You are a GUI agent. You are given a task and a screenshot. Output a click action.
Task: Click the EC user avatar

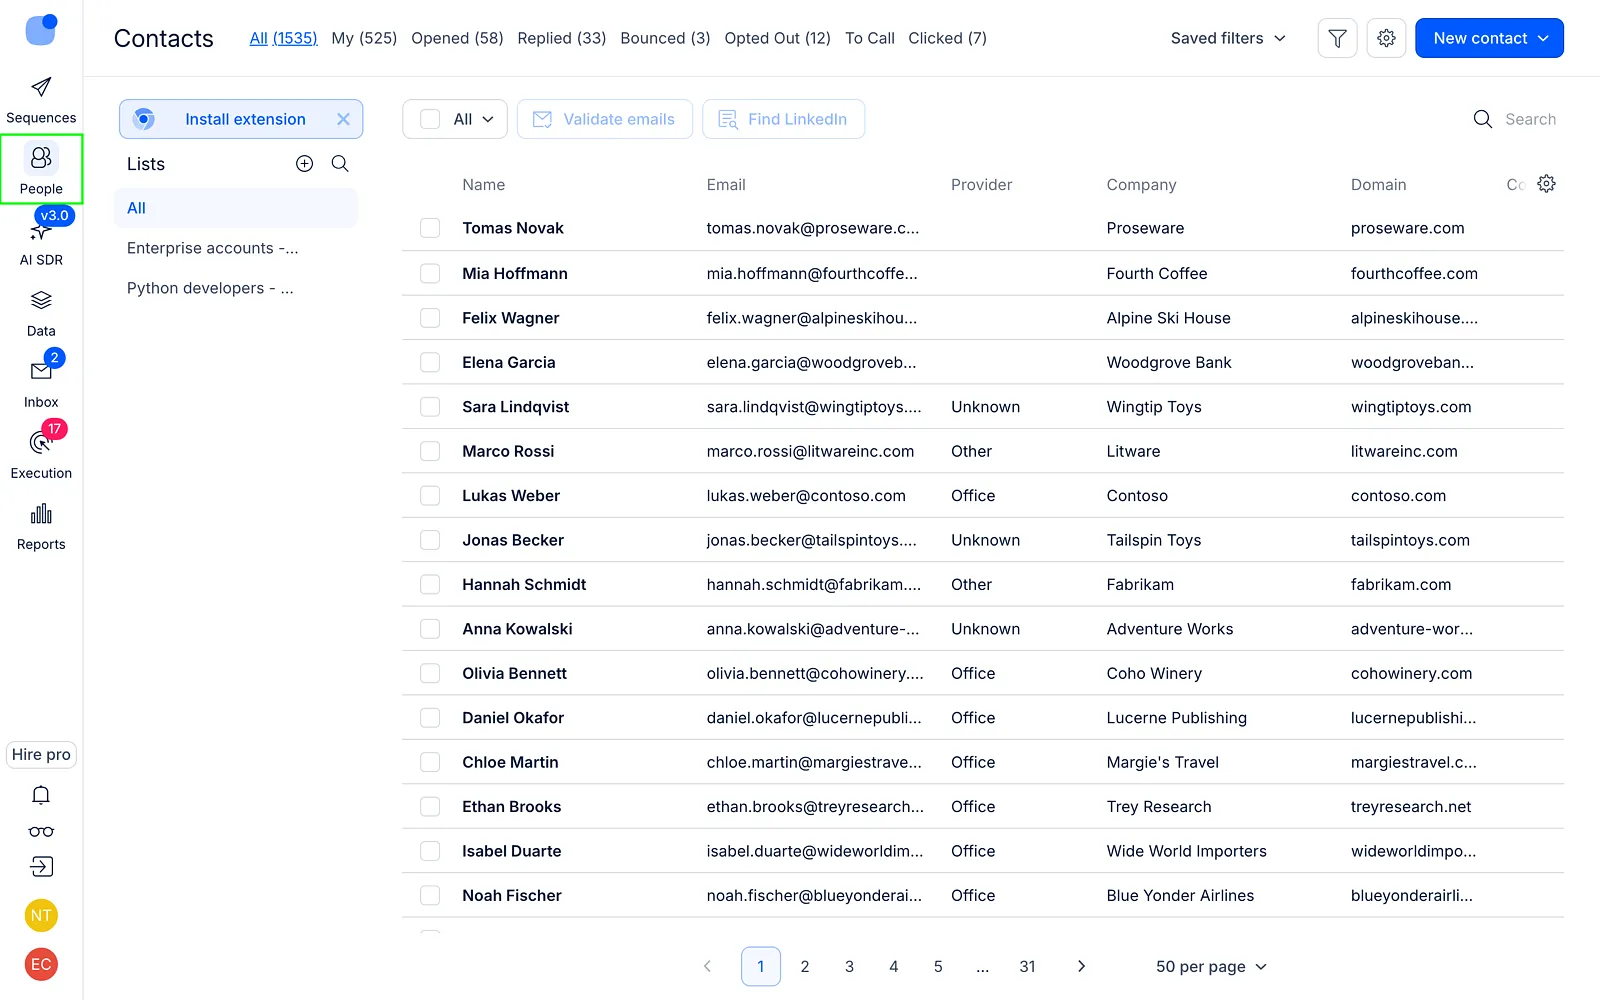tap(41, 964)
